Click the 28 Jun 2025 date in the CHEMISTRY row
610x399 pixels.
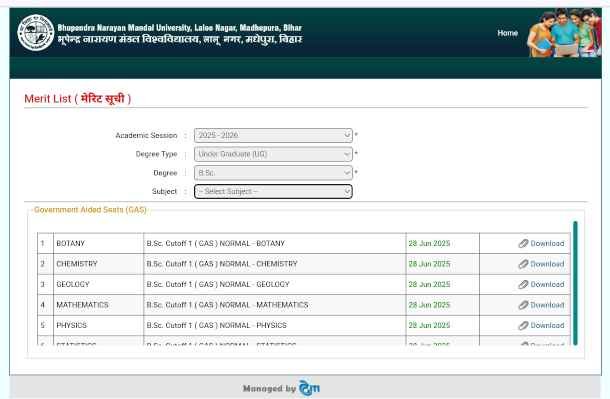click(x=429, y=264)
